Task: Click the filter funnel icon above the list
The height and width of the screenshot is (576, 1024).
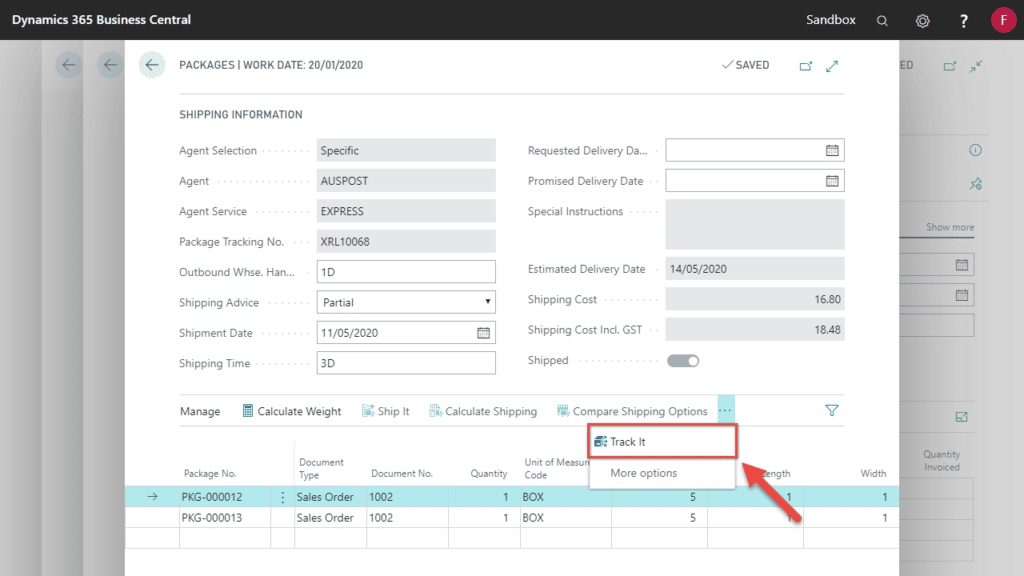Action: (831, 410)
